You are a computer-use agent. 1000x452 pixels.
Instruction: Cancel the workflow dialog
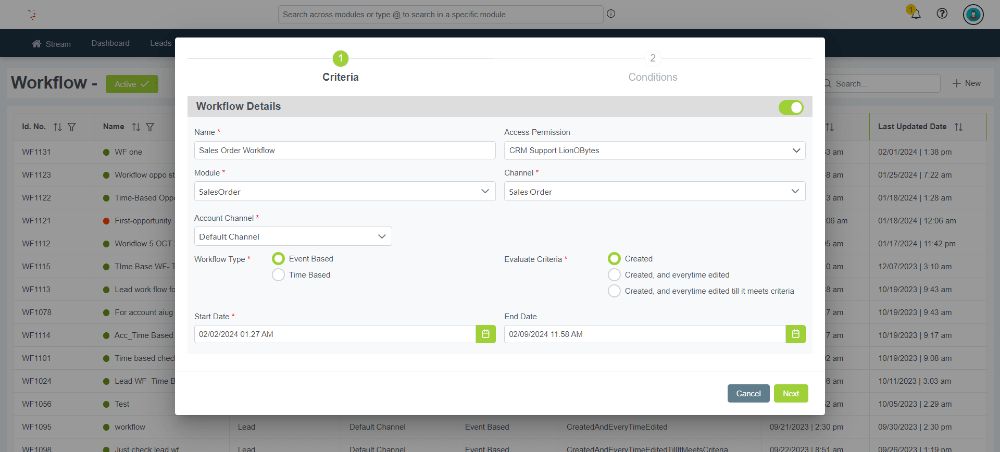(x=748, y=394)
